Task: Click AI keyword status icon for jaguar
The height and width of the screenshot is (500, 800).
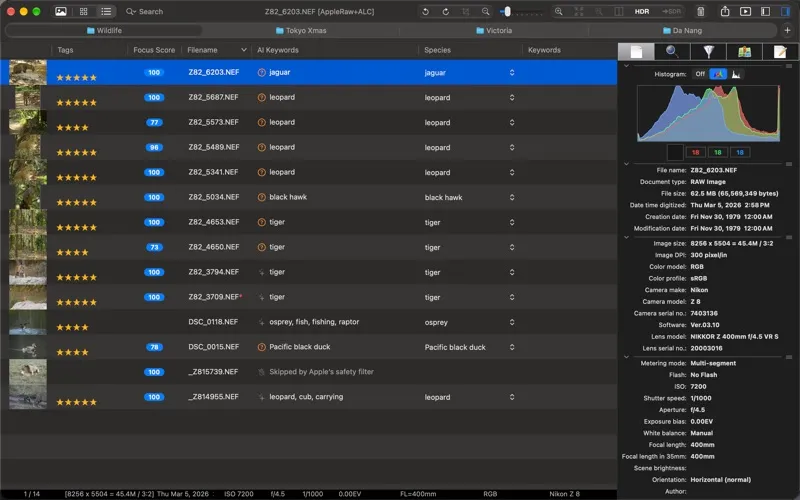Action: point(262,72)
